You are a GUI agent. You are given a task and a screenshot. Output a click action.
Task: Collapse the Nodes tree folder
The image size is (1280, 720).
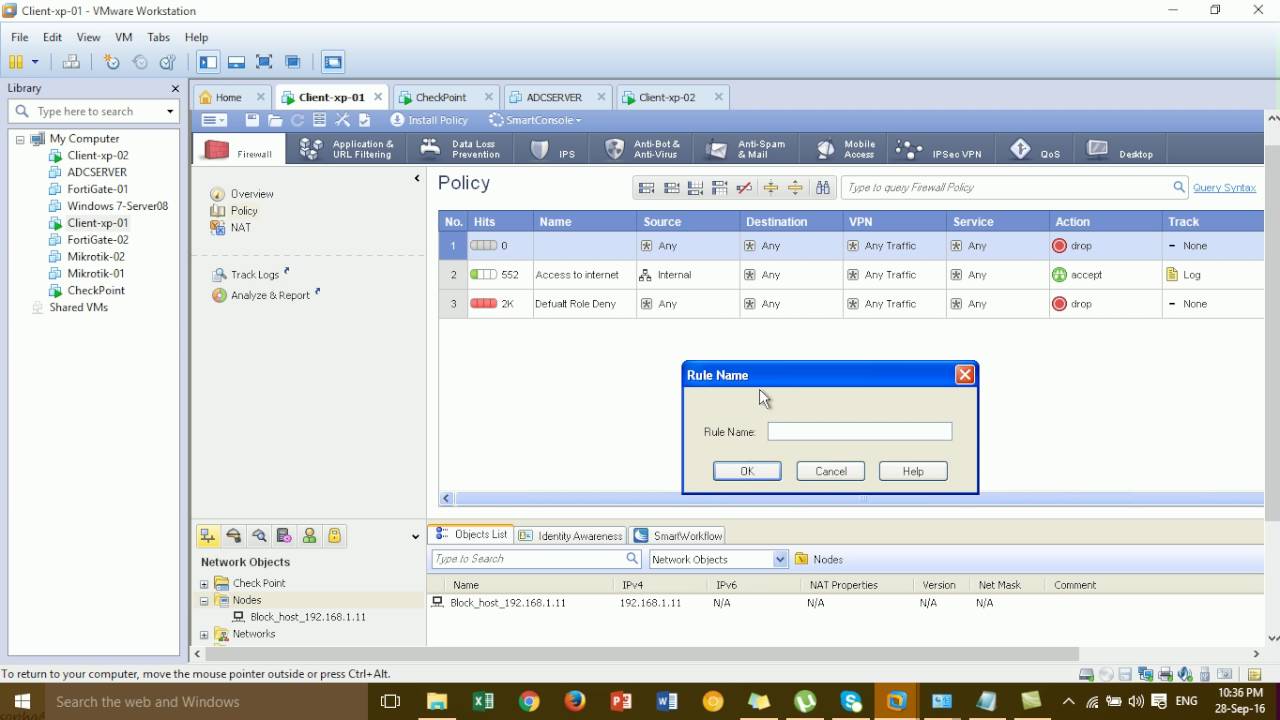click(x=204, y=601)
